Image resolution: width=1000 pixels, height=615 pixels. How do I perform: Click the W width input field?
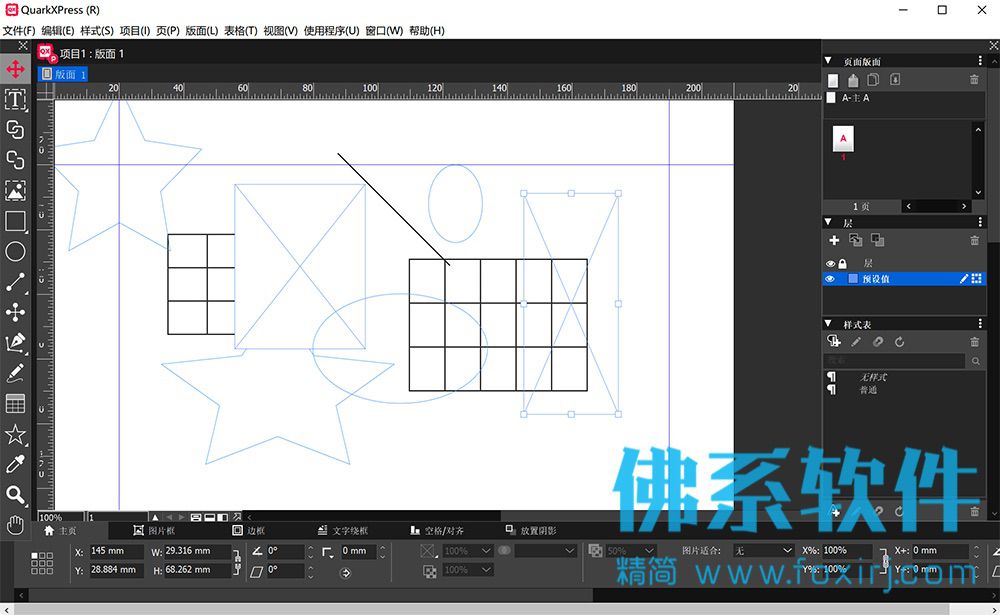coord(196,551)
